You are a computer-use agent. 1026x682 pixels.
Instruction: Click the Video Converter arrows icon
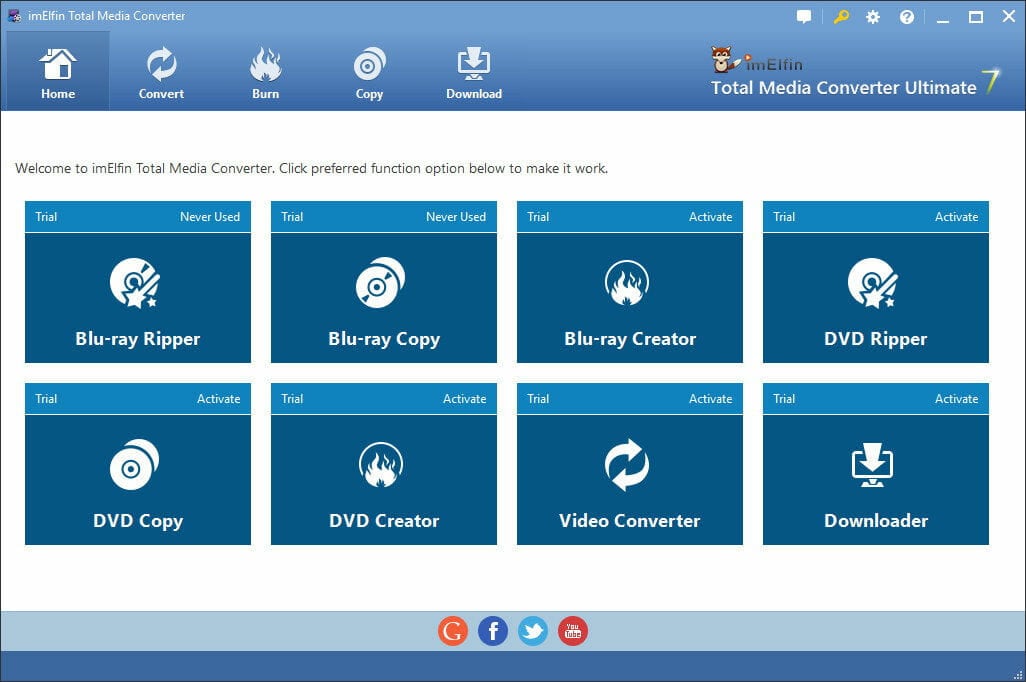627,465
